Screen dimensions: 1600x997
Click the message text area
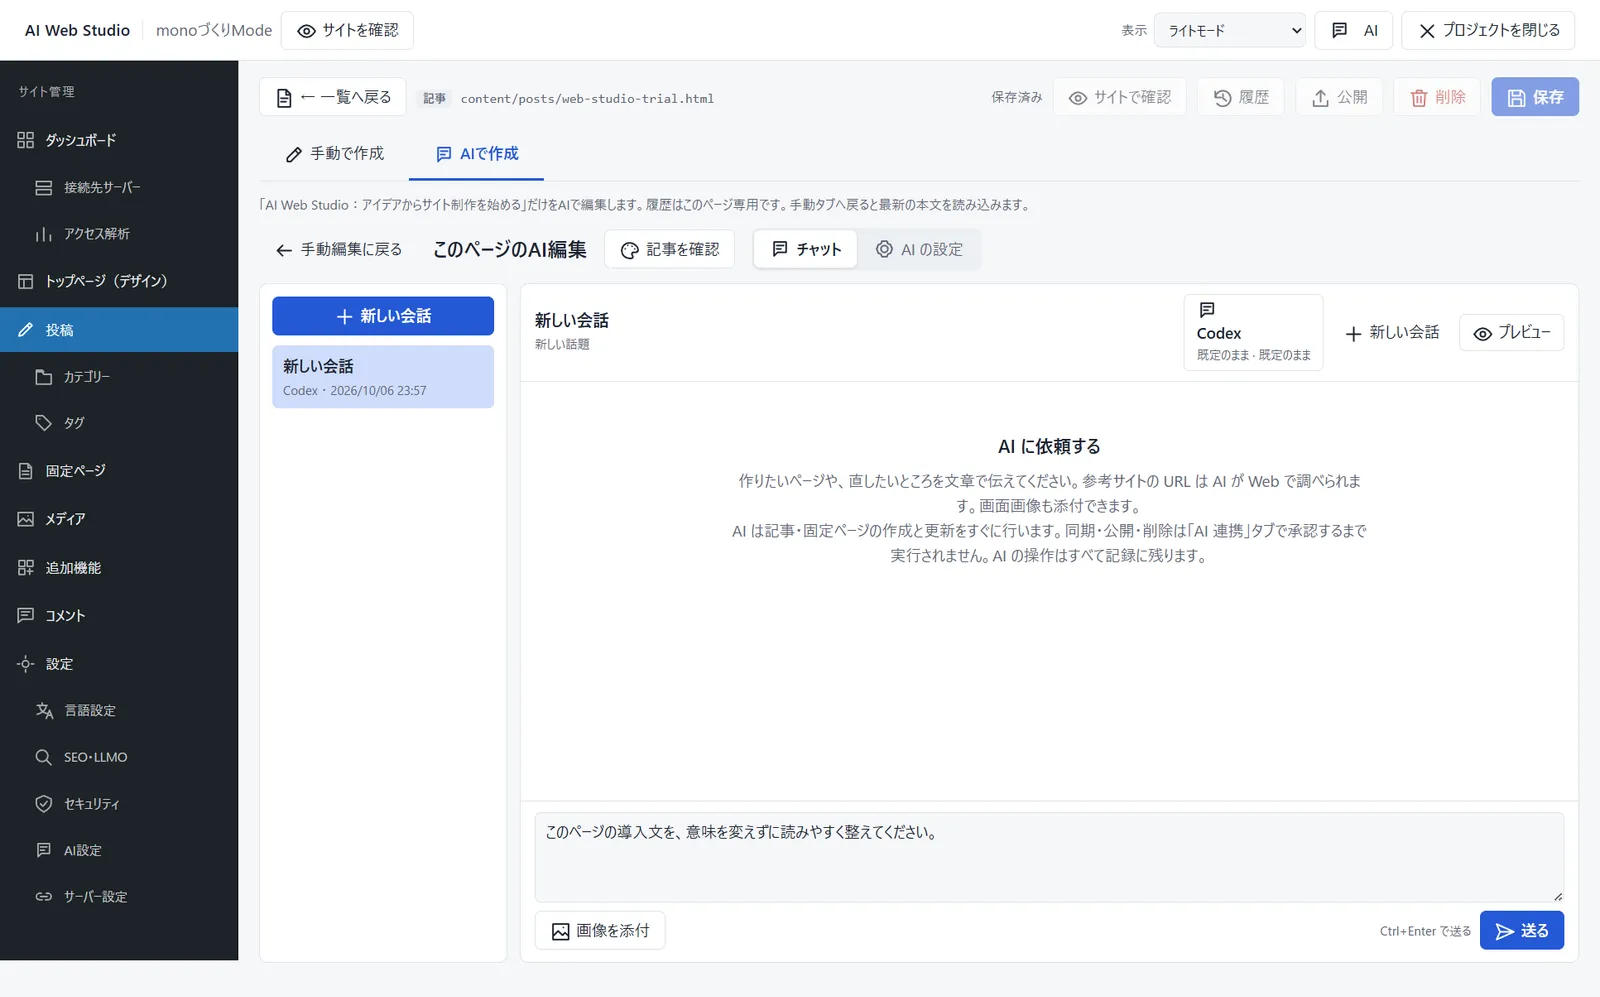tap(1049, 857)
